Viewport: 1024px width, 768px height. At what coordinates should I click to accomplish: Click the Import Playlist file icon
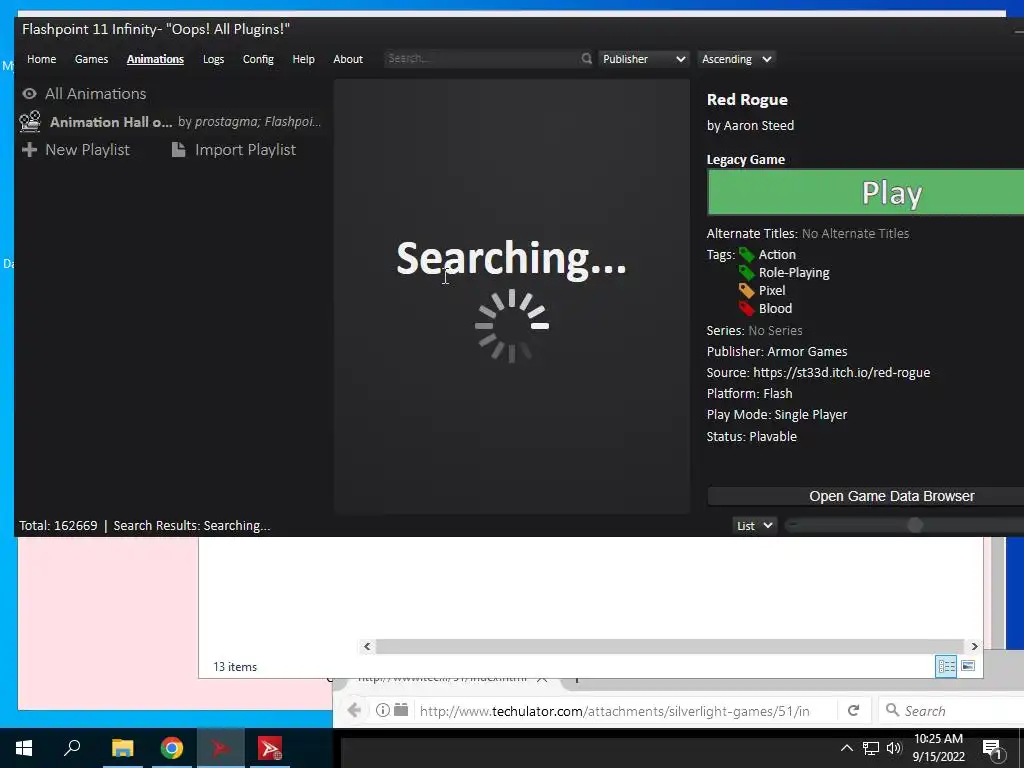pos(178,150)
